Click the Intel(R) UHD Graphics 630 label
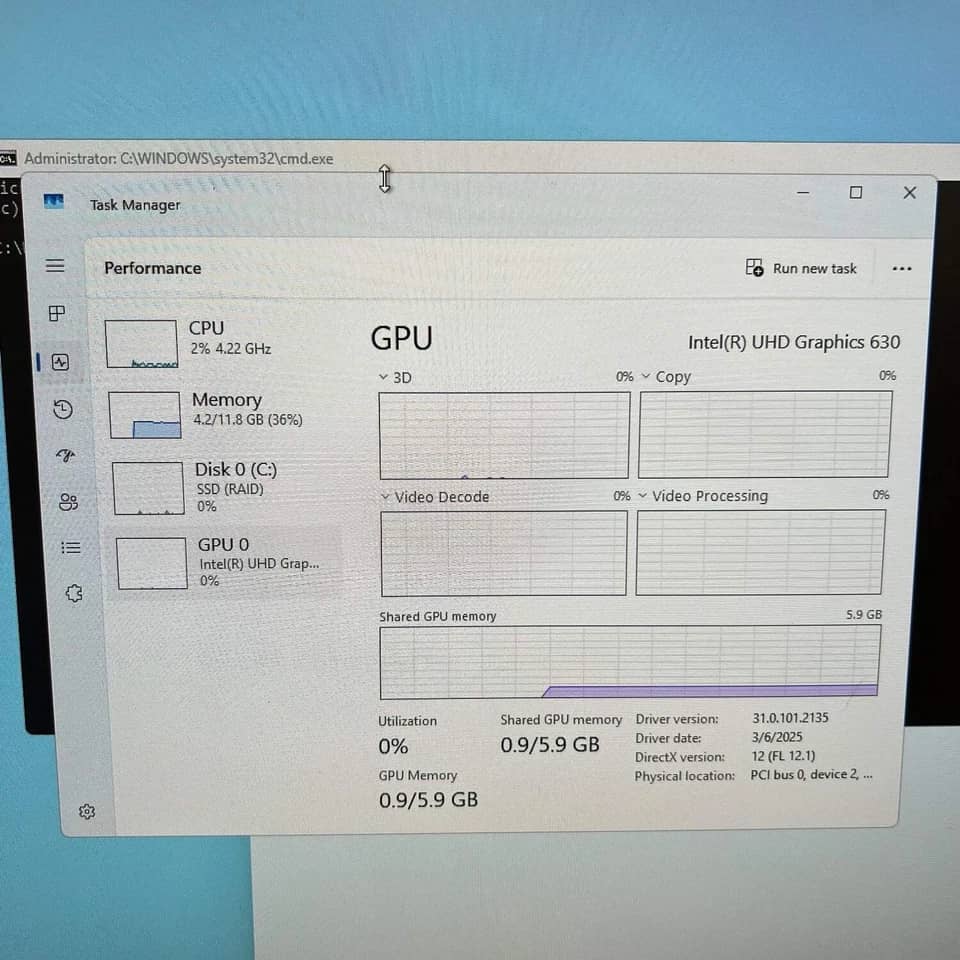The width and height of the screenshot is (960, 960). (x=794, y=342)
